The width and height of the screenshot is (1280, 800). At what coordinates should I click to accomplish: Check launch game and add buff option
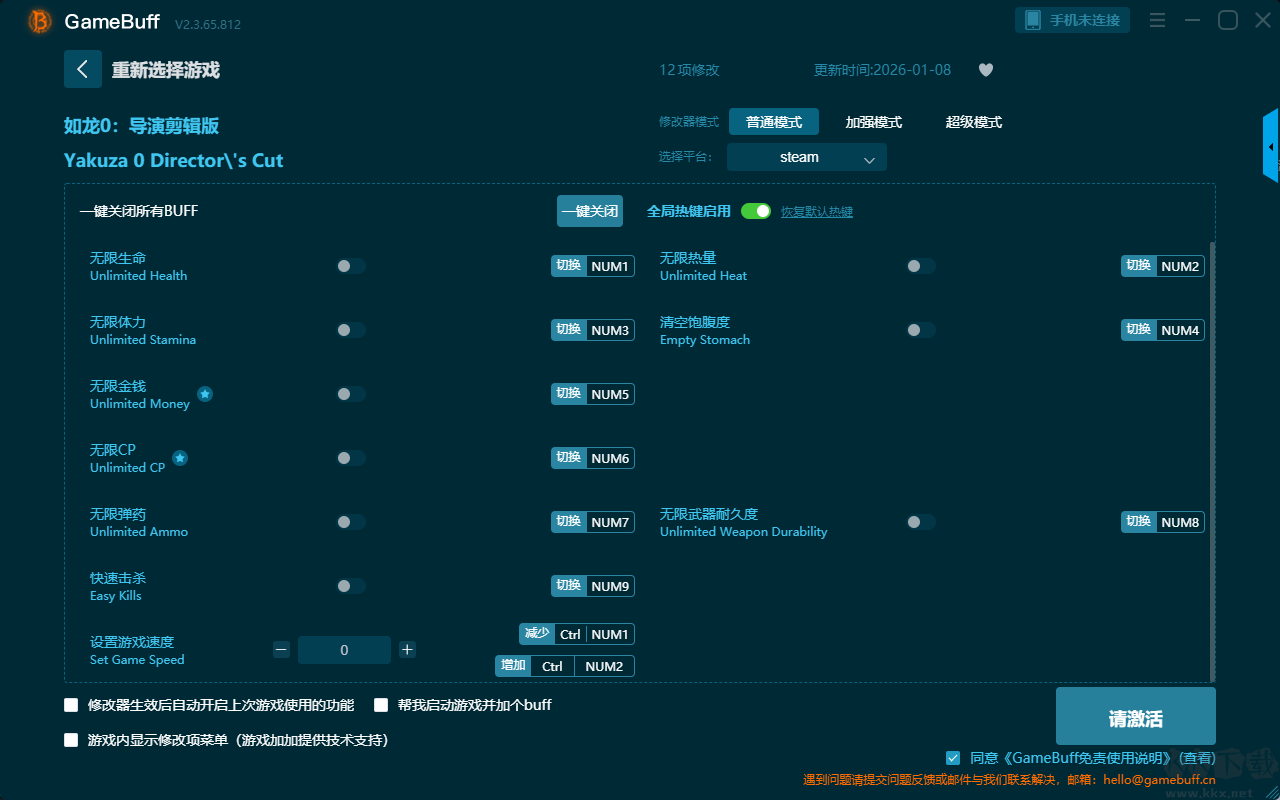coord(381,705)
